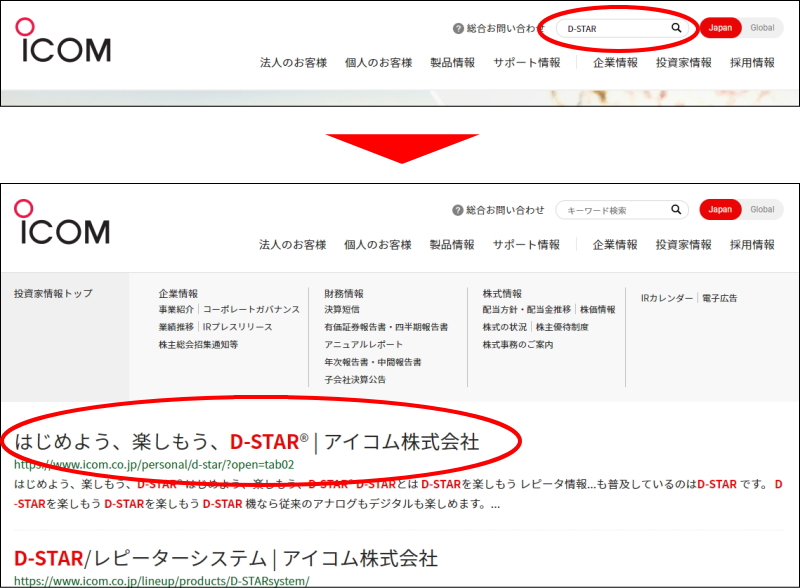The width and height of the screenshot is (800, 588).
Task: Open 配当方針・配当金推移 link
Action: click(x=527, y=309)
